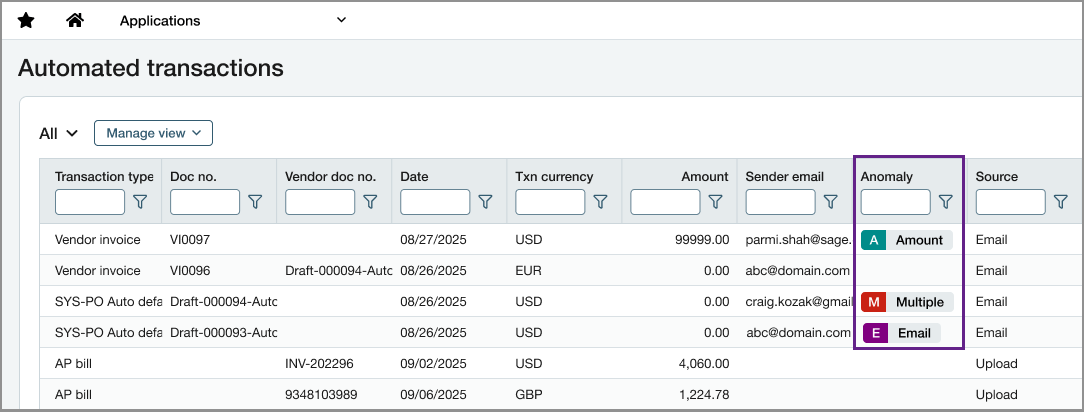Select the purple Email anomaly tag
The image size is (1084, 412).
[x=901, y=333]
